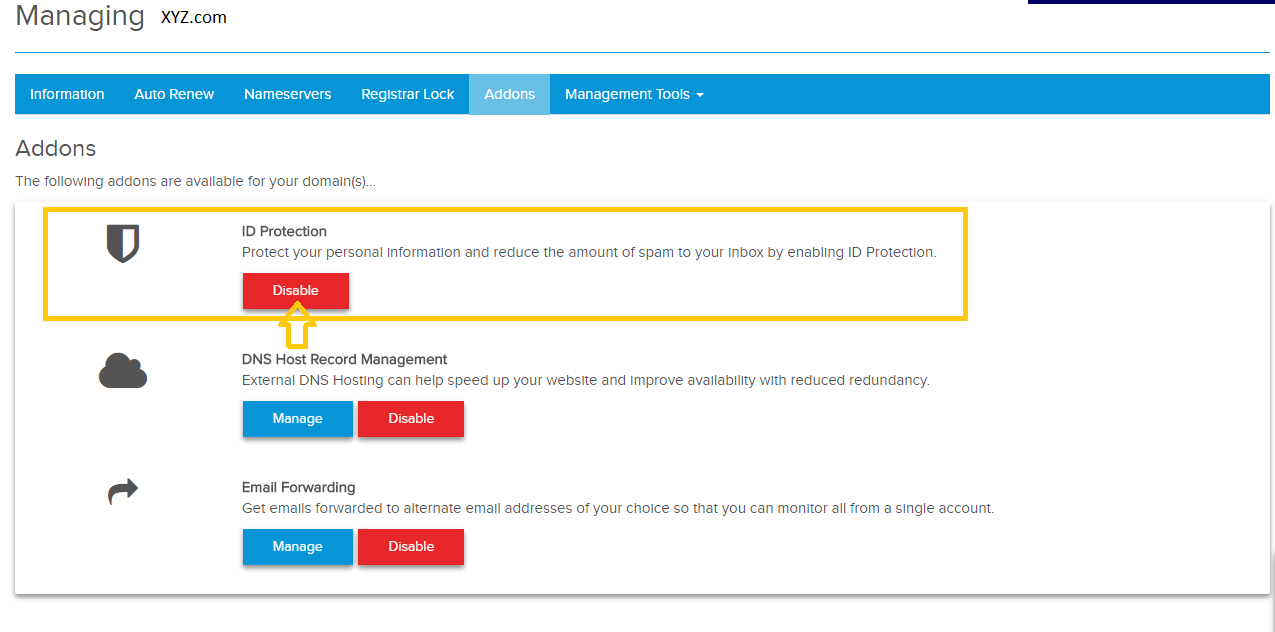Click the ID Protection title text
This screenshot has height=632, width=1275.
point(284,231)
